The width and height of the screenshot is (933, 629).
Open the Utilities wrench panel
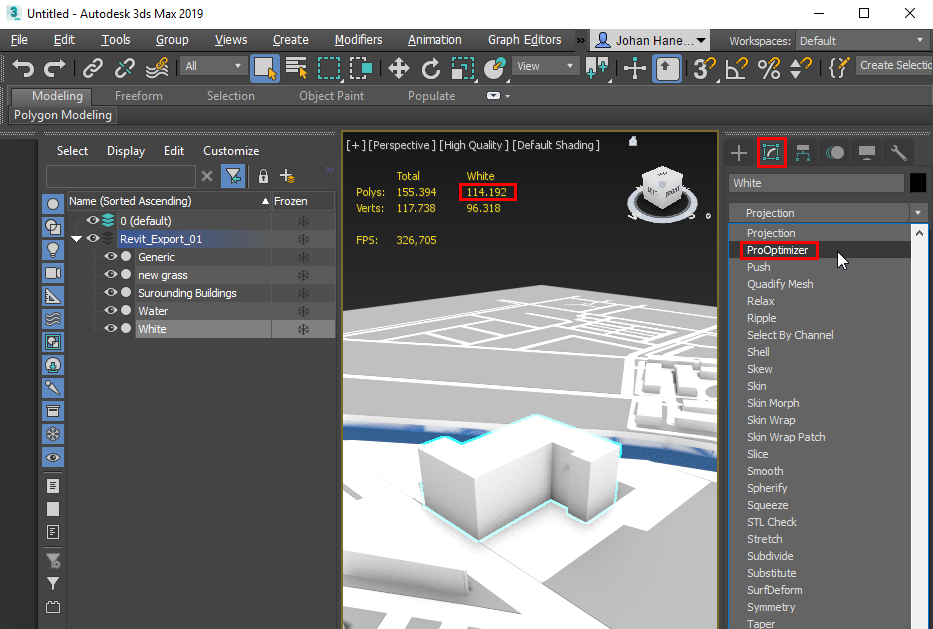899,153
